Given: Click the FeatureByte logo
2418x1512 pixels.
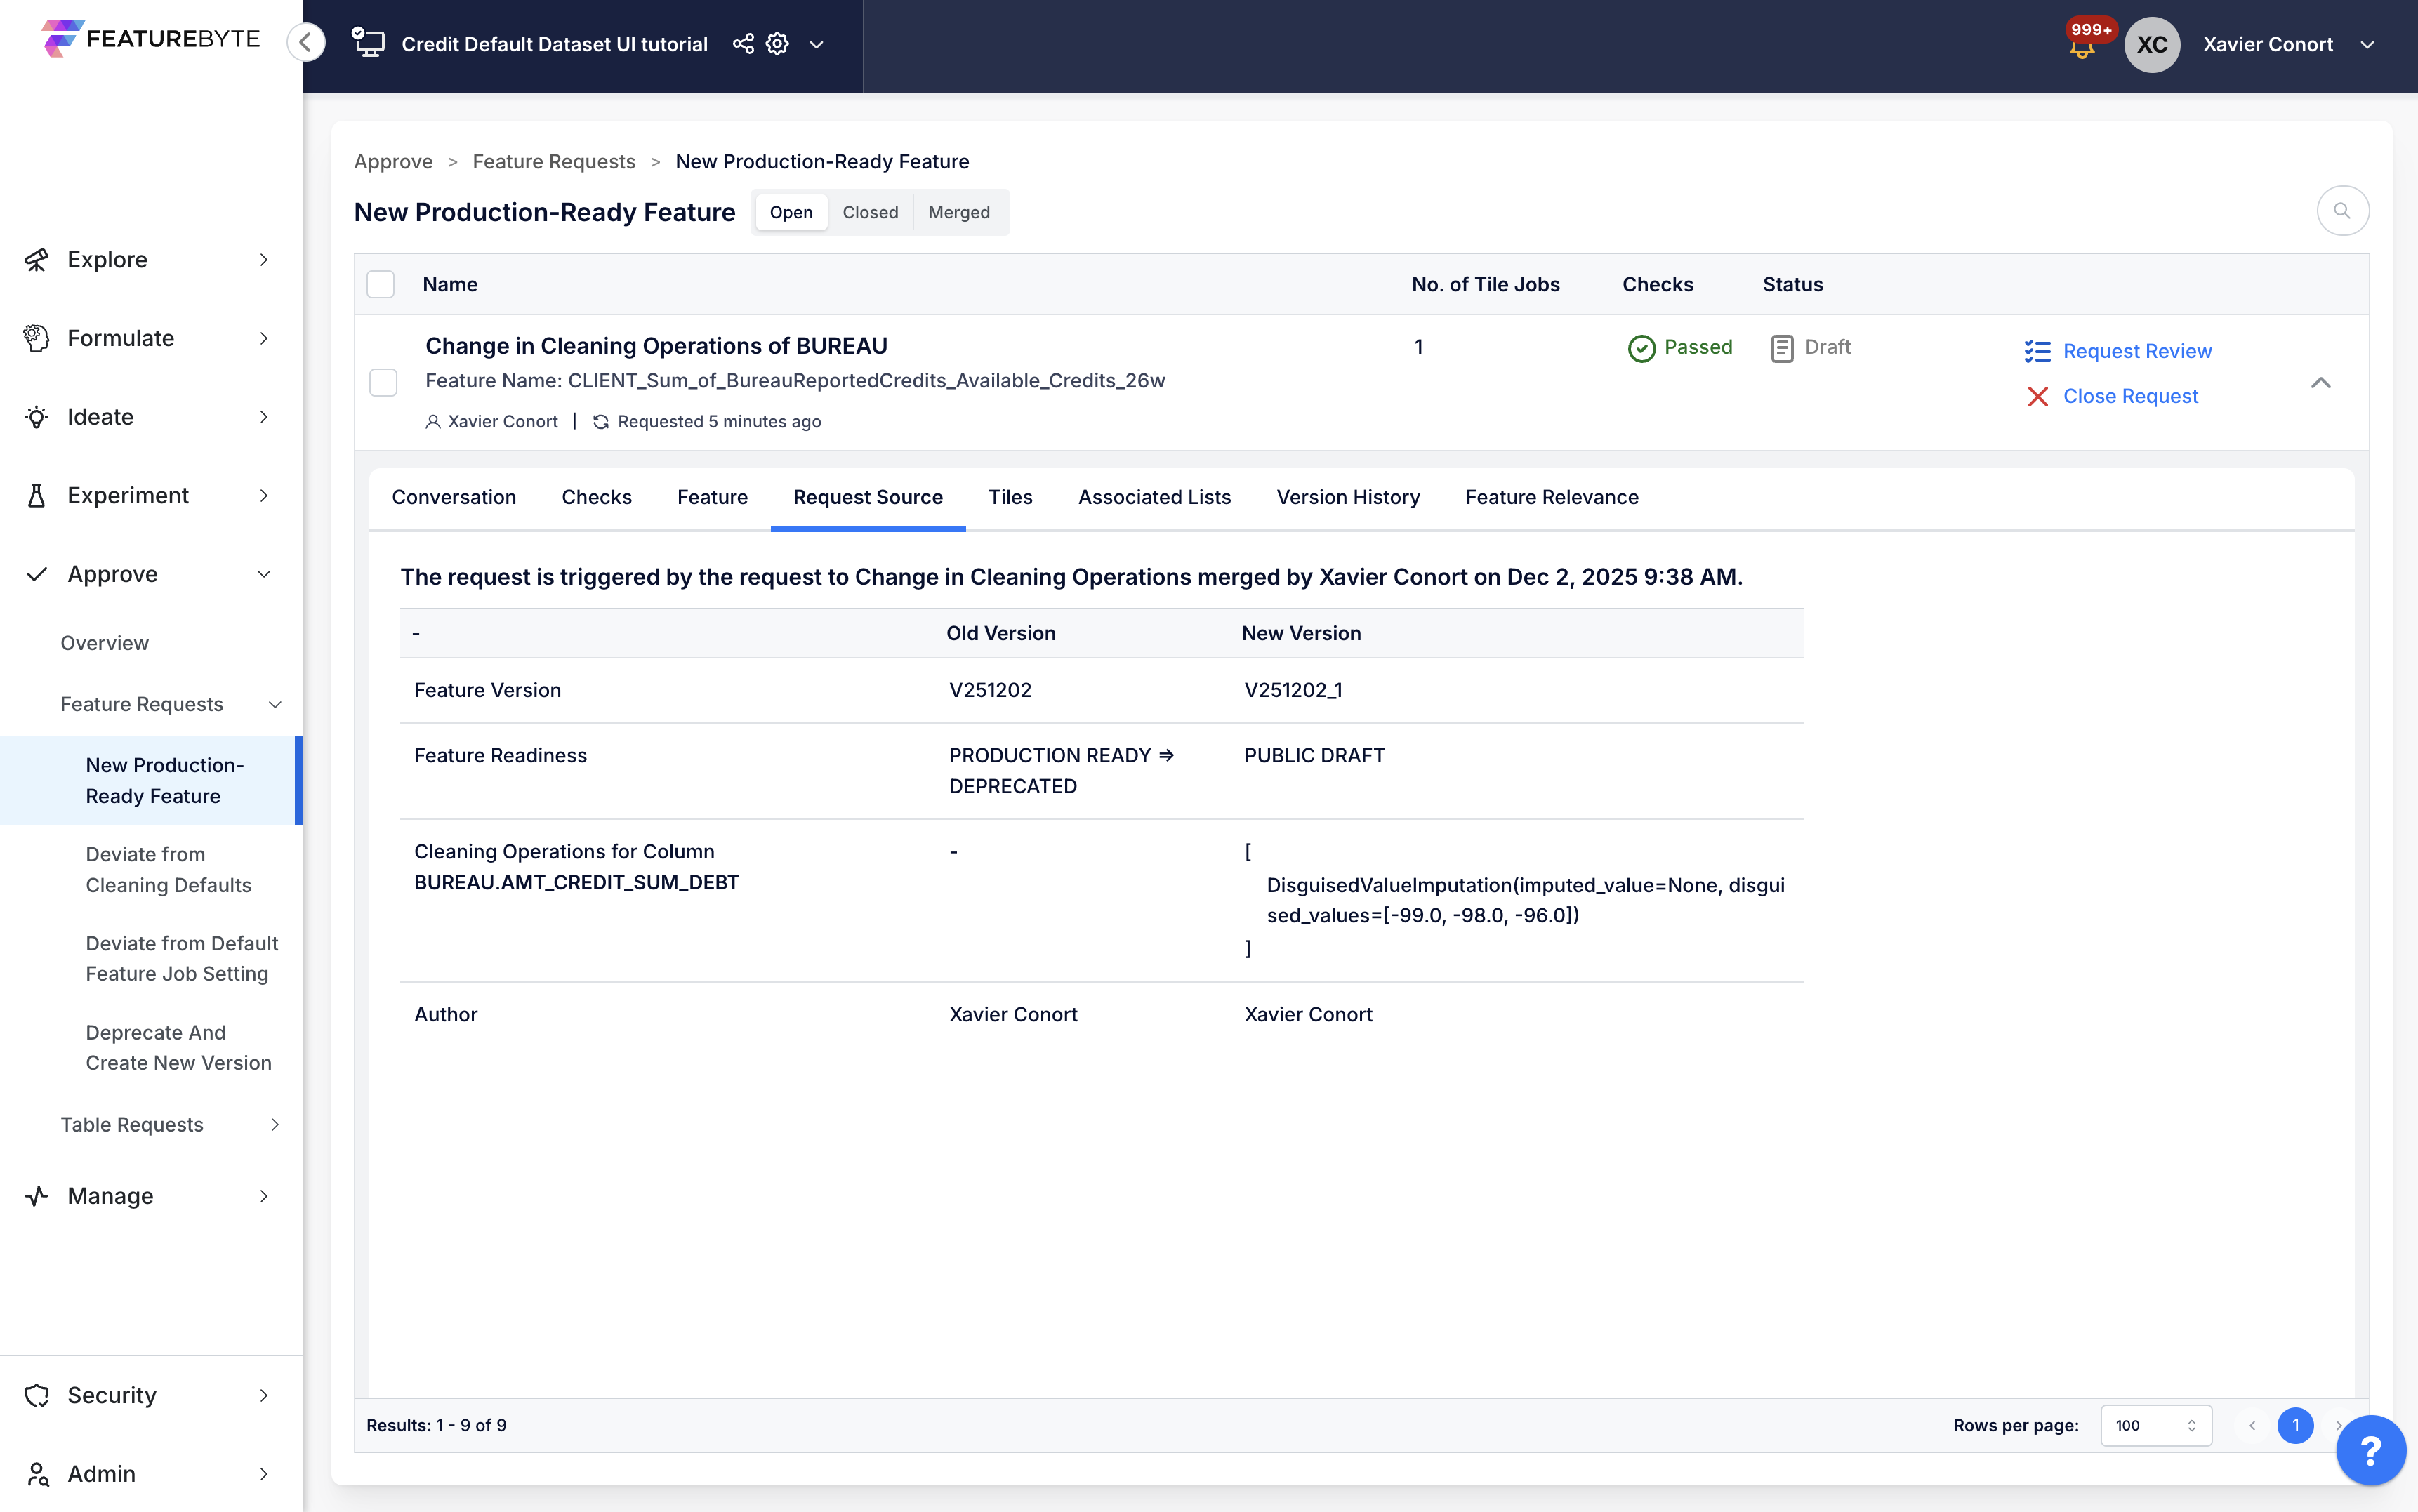Looking at the screenshot, I should click(151, 39).
